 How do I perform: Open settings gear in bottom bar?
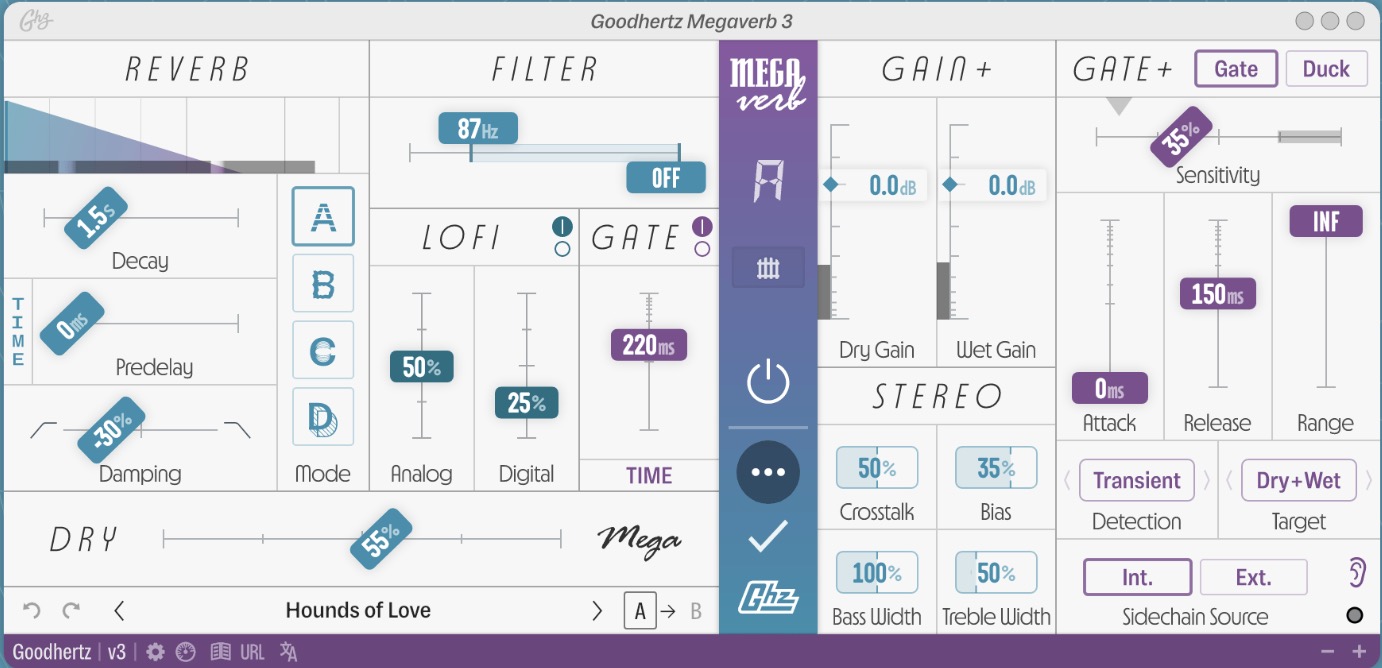point(155,652)
